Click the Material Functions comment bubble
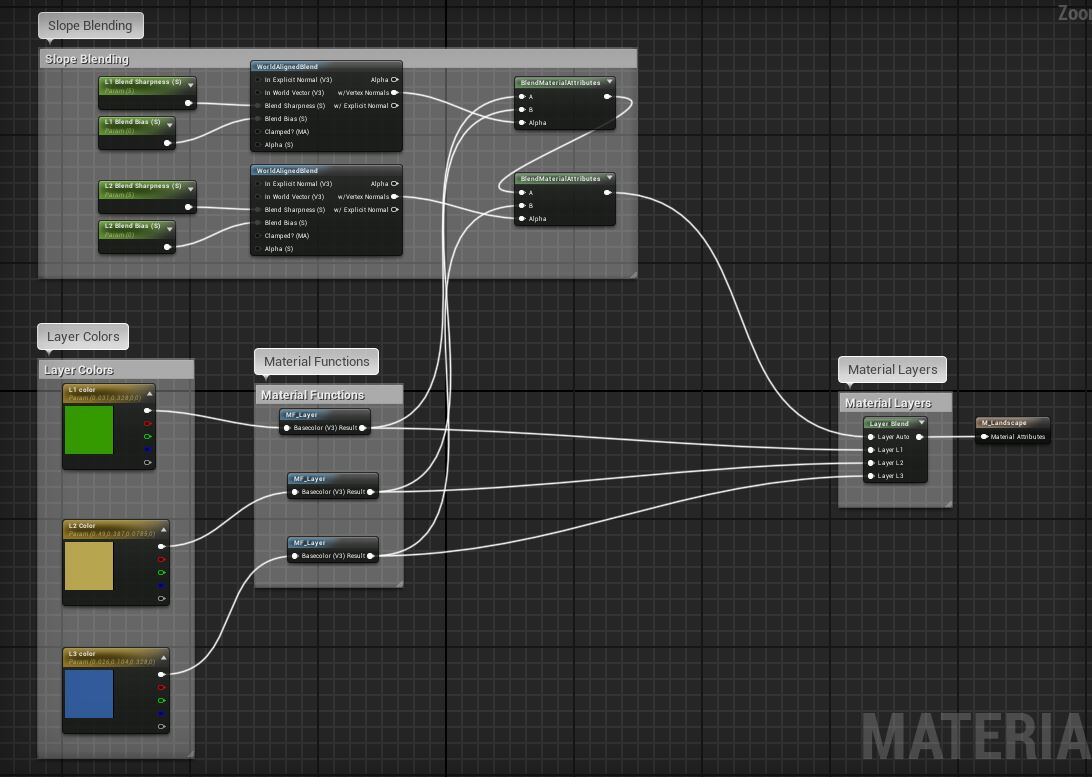This screenshot has width=1092, height=777. point(316,362)
